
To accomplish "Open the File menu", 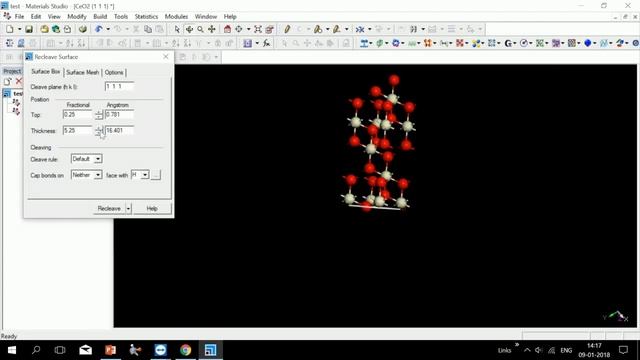I will [x=19, y=17].
